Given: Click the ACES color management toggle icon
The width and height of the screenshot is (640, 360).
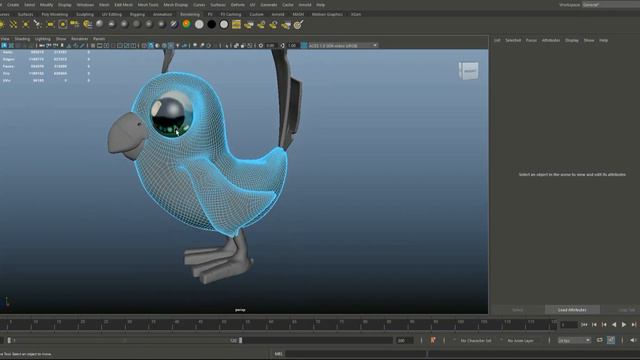Looking at the screenshot, I should pos(304,45).
